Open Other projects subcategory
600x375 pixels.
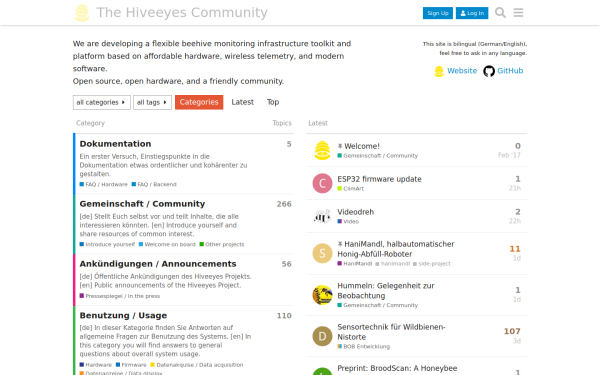[x=222, y=245]
